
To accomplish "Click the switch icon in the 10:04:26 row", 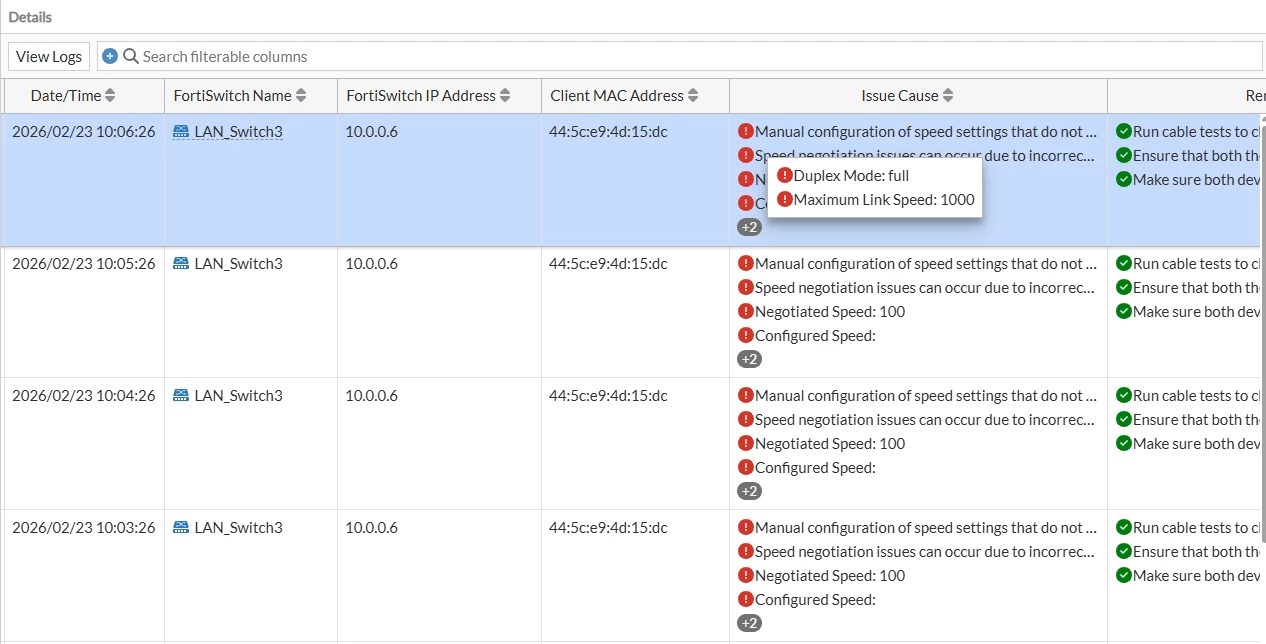I will click(181, 395).
